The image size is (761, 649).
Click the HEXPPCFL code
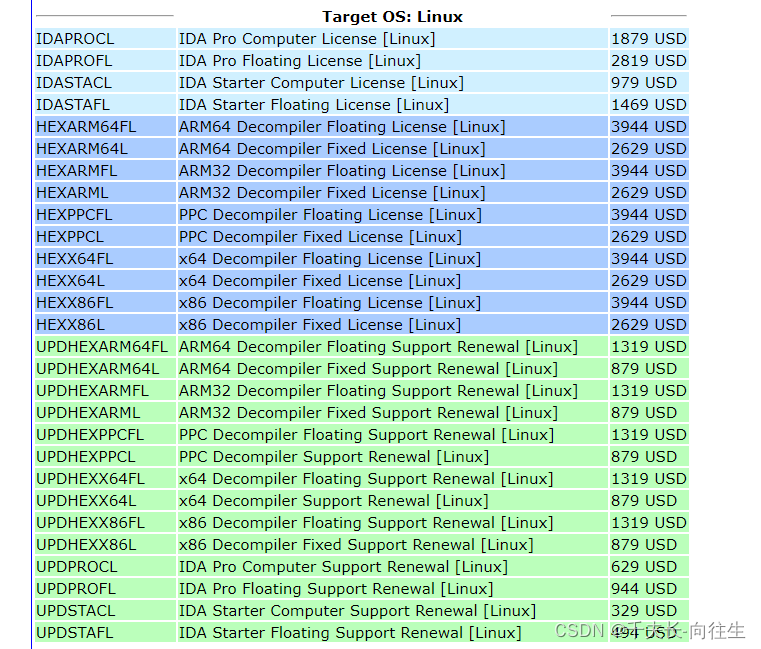click(74, 215)
